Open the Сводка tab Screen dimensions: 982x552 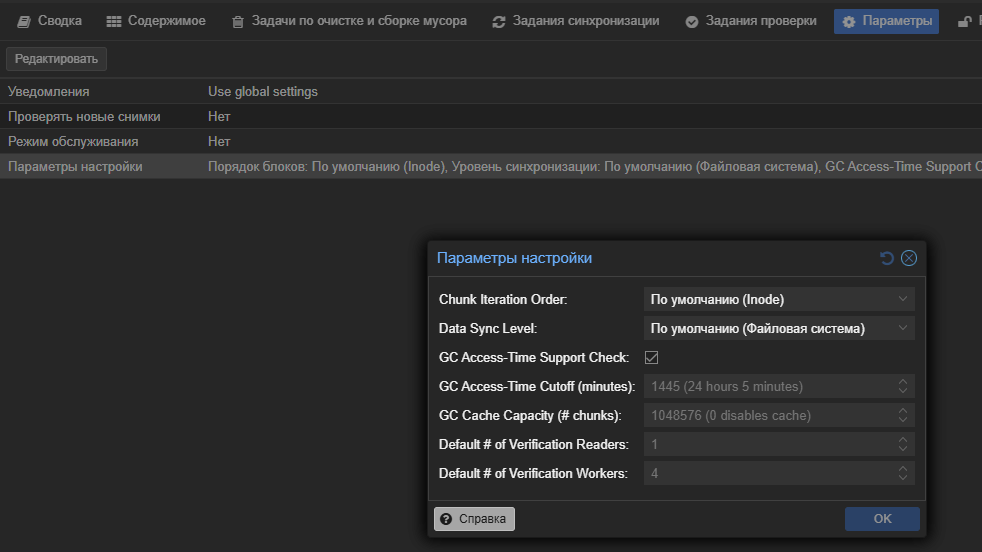[x=50, y=21]
